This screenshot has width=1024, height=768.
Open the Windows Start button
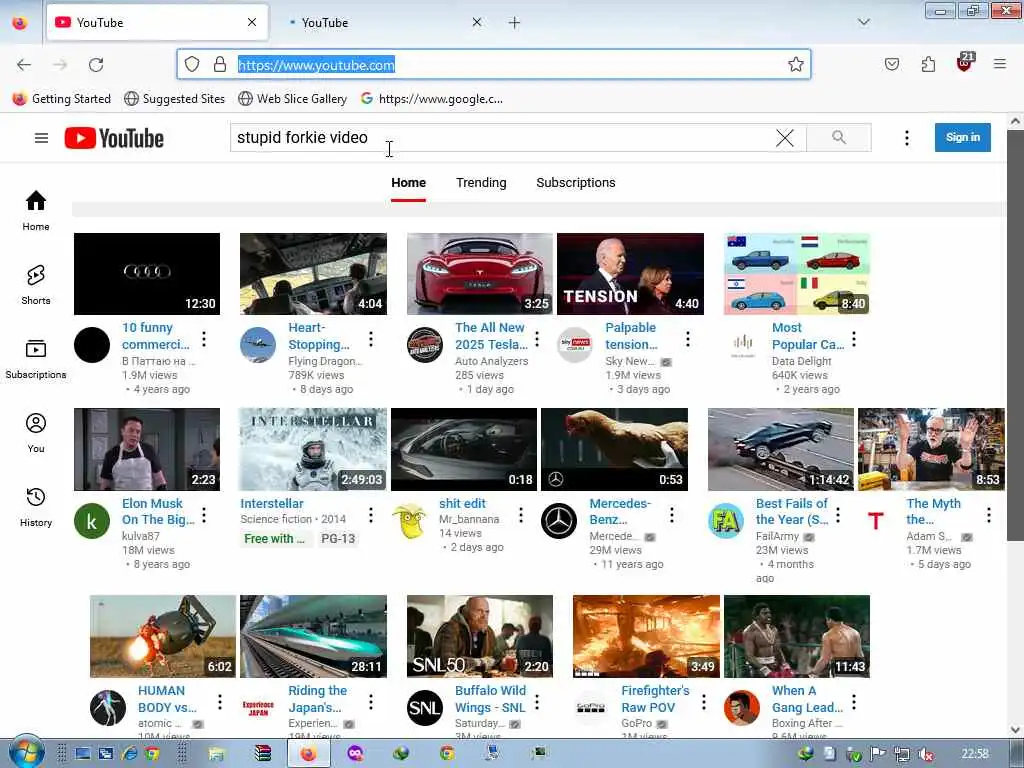point(26,752)
